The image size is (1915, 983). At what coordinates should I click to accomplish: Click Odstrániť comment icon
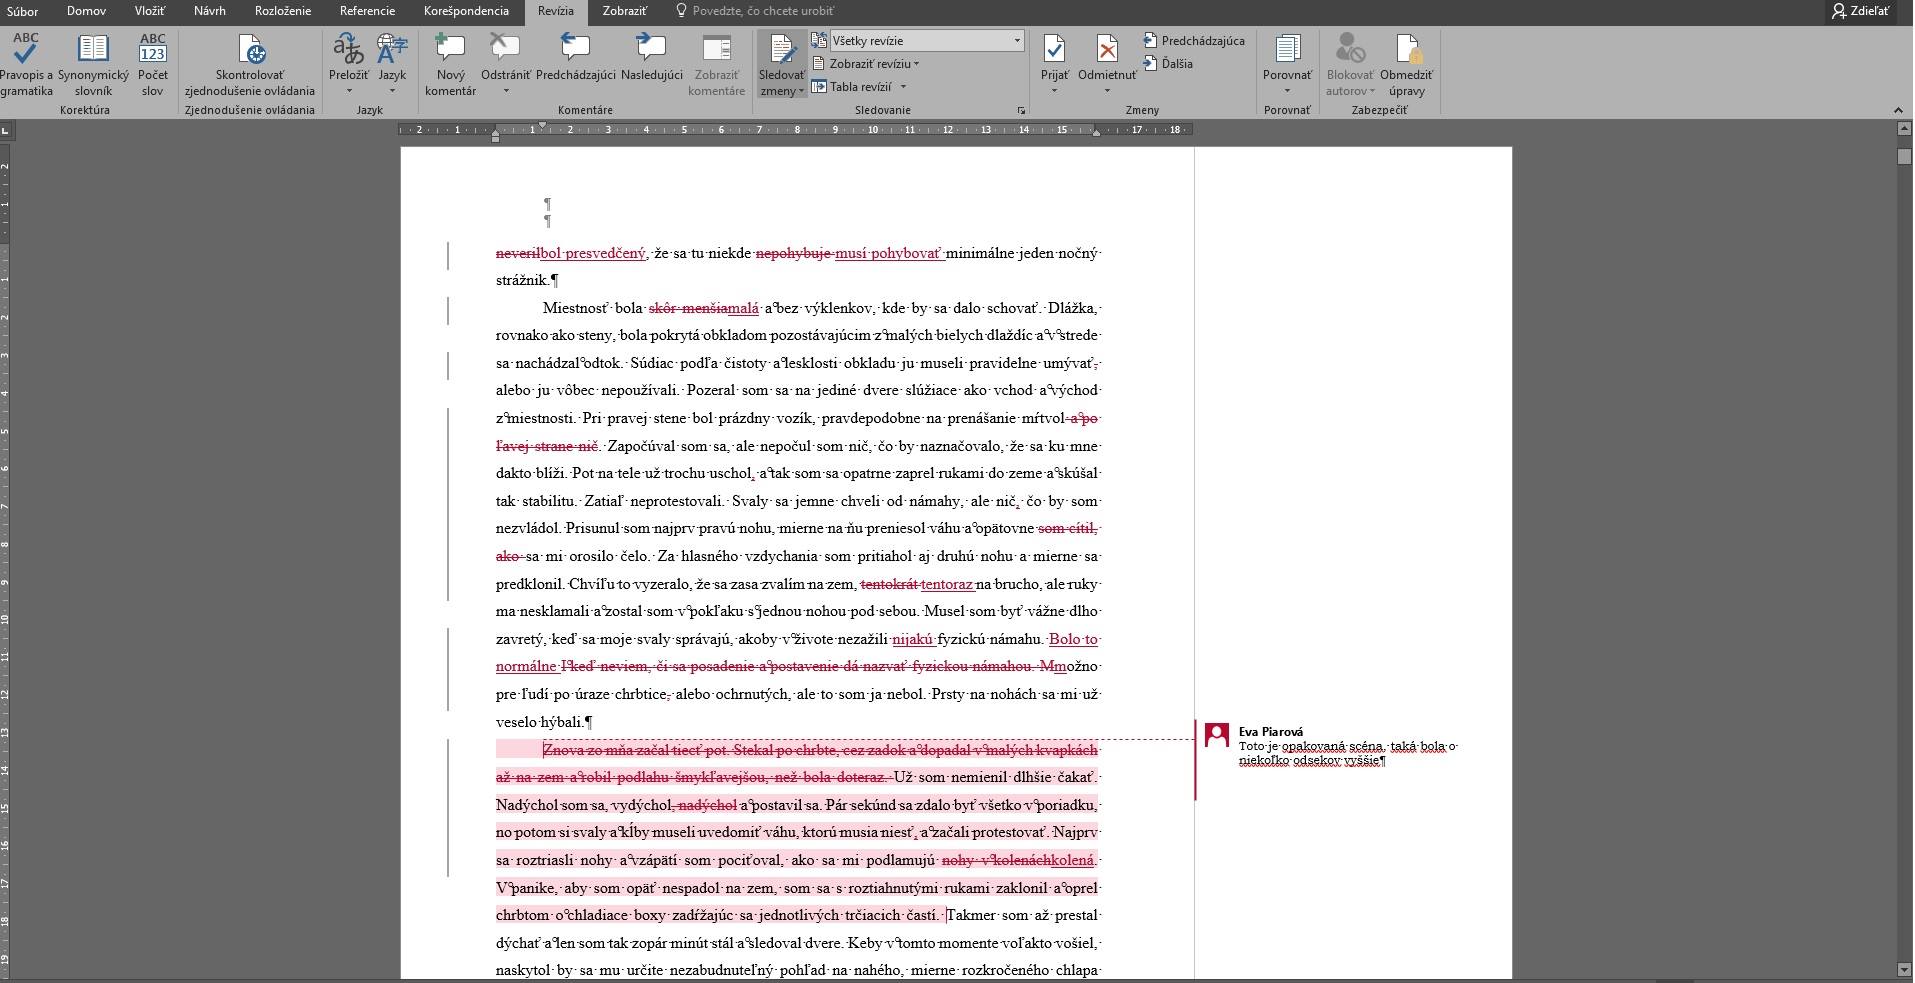pos(505,48)
